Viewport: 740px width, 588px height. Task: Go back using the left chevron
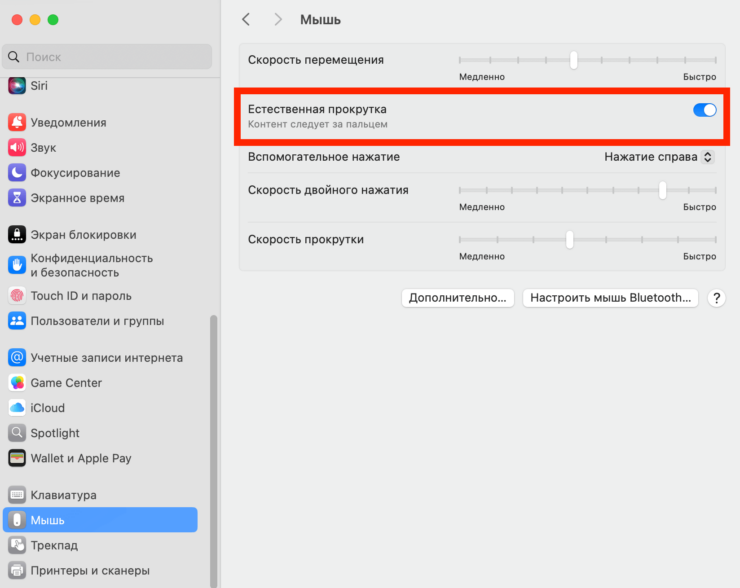(247, 20)
